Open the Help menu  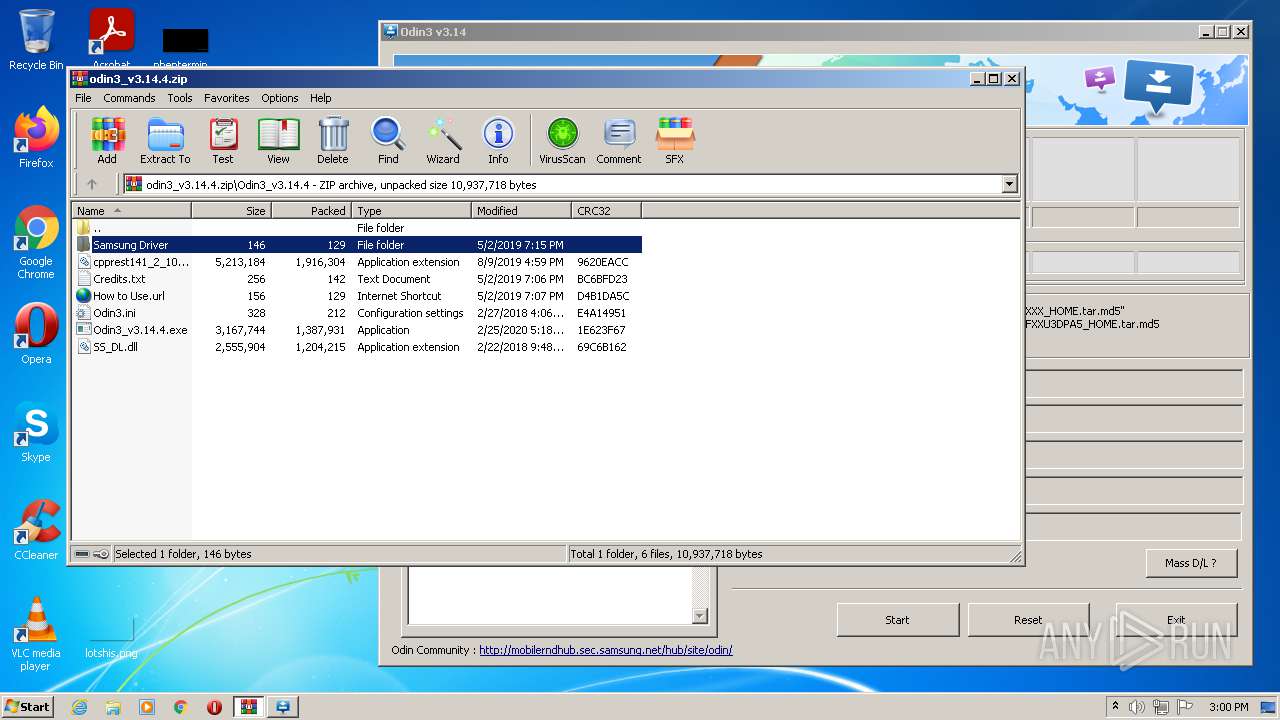(x=320, y=98)
